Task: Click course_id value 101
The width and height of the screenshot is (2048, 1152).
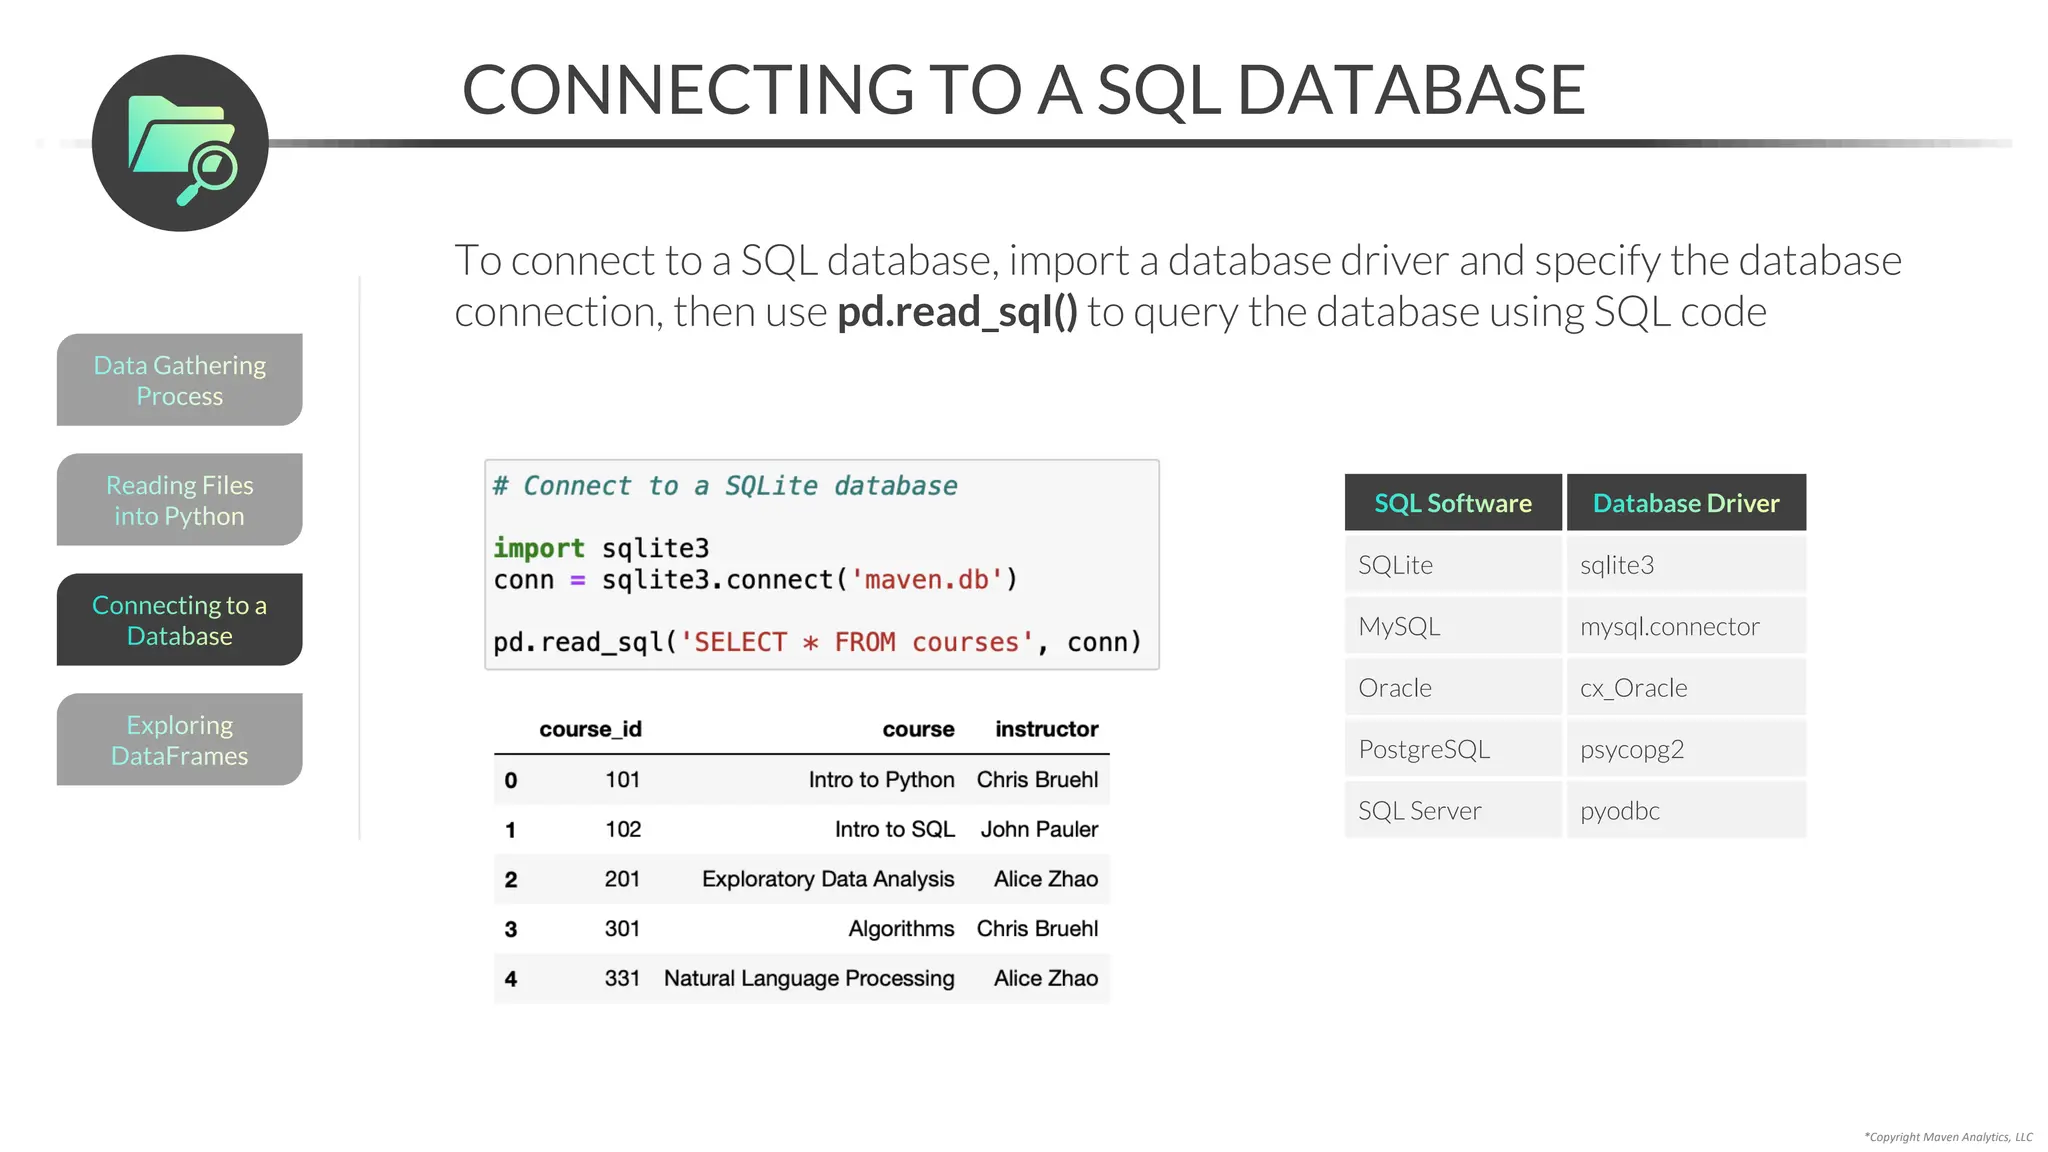Action: [622, 780]
